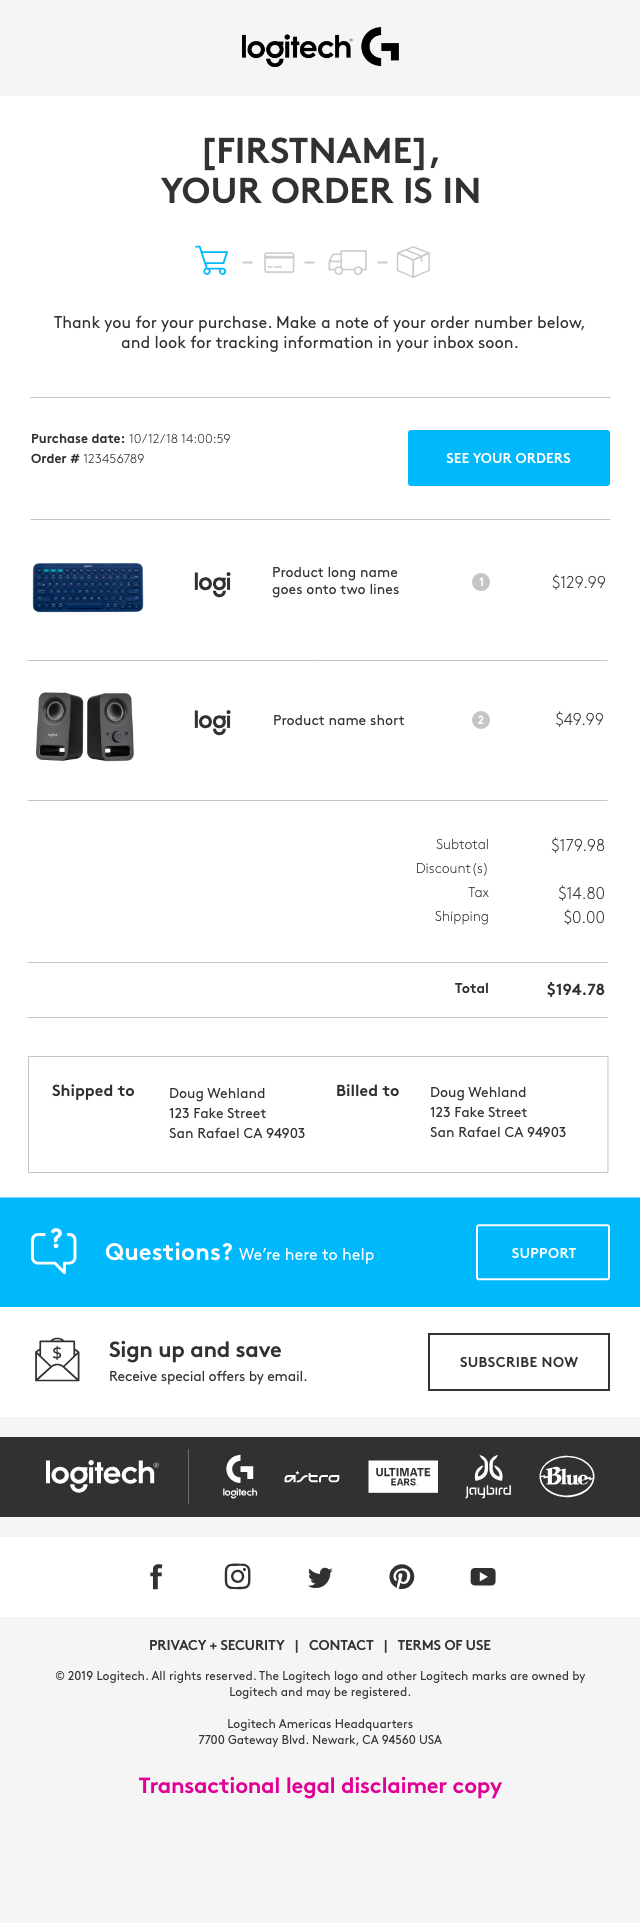Click the blue keyboard product image
The height and width of the screenshot is (1923, 640).
click(88, 587)
